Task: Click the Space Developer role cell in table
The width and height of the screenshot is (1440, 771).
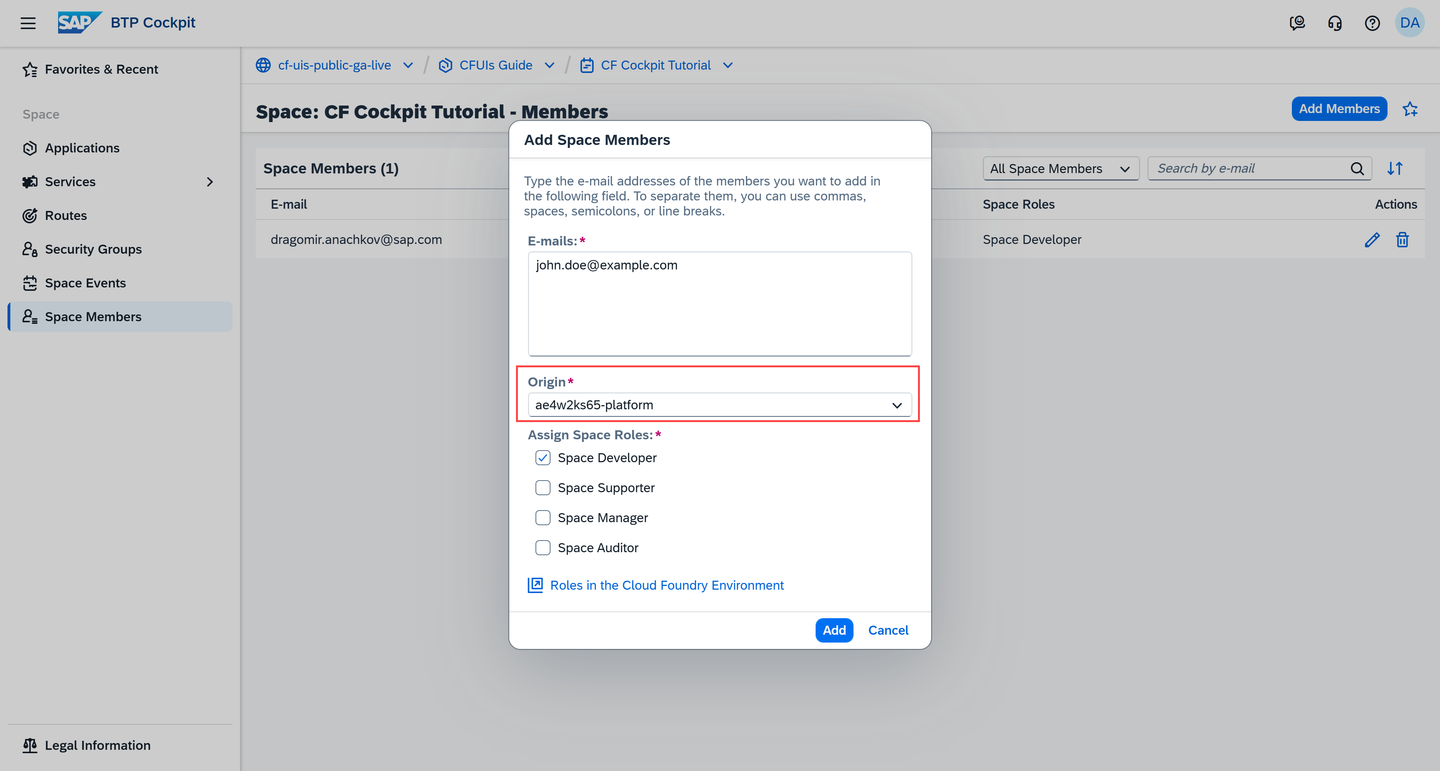Action: tap(1032, 240)
